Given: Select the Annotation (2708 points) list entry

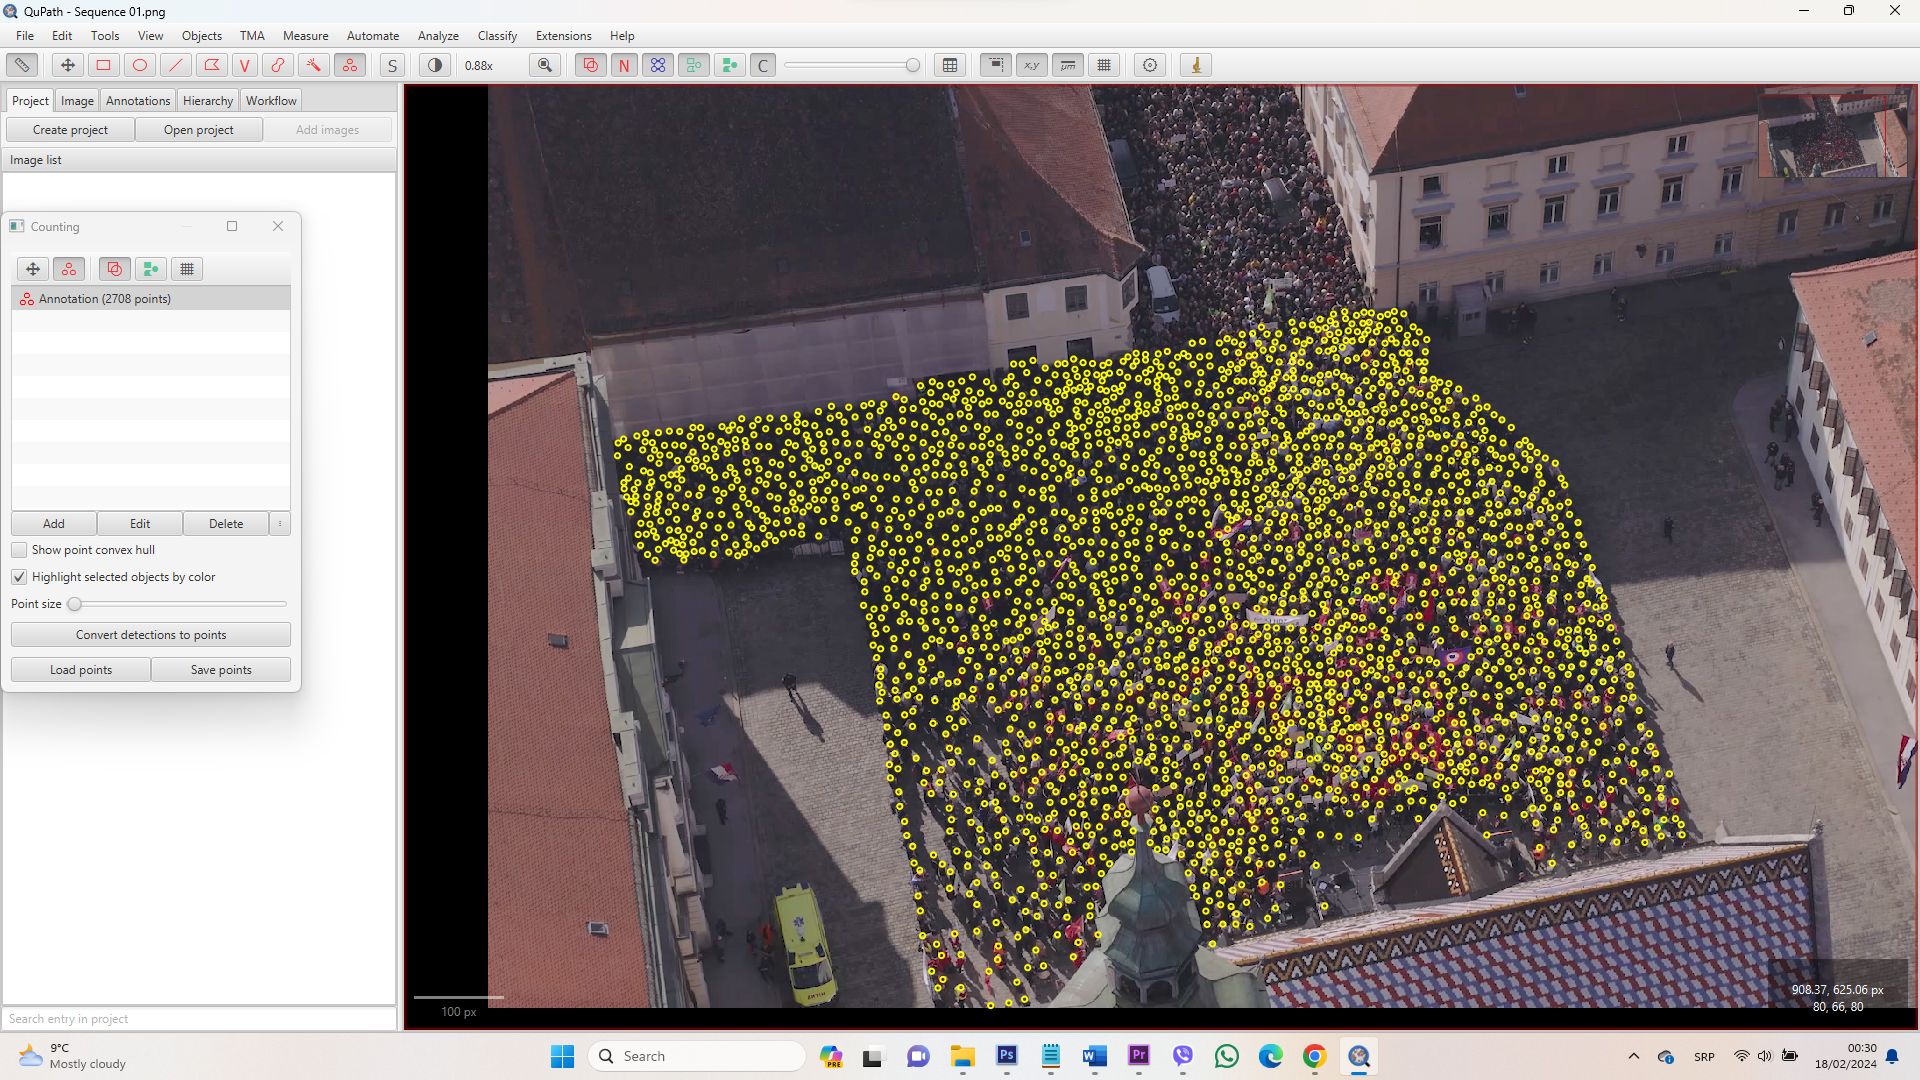Looking at the screenshot, I should pyautogui.click(x=105, y=299).
